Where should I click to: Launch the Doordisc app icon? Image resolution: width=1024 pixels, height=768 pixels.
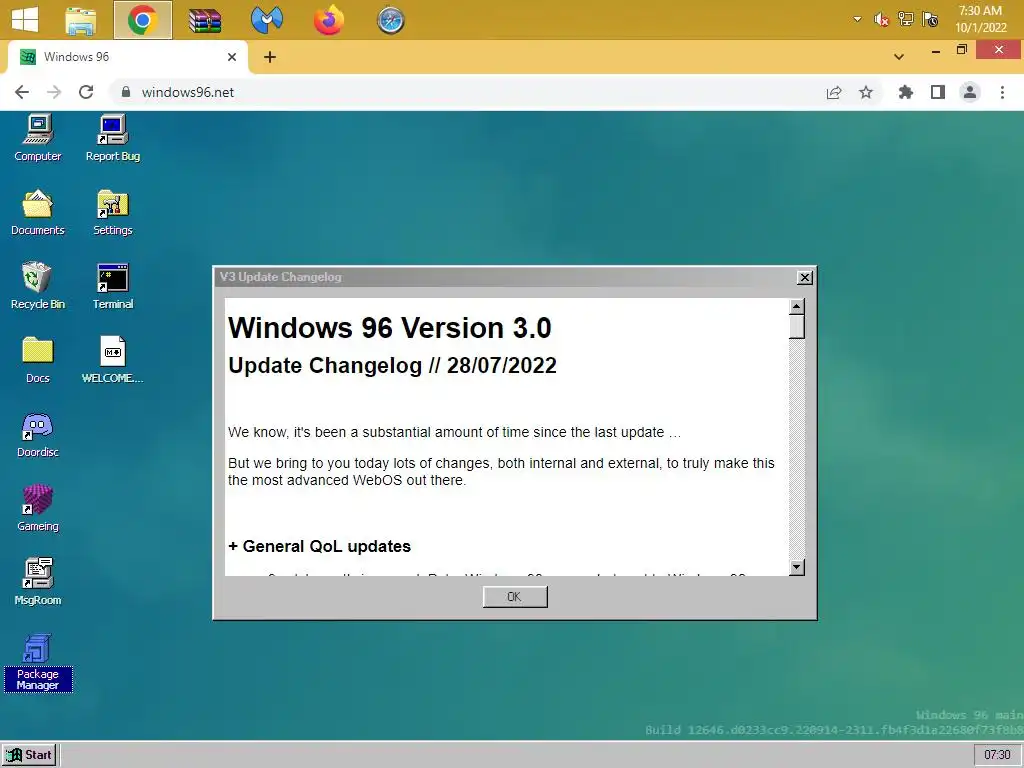[37, 434]
